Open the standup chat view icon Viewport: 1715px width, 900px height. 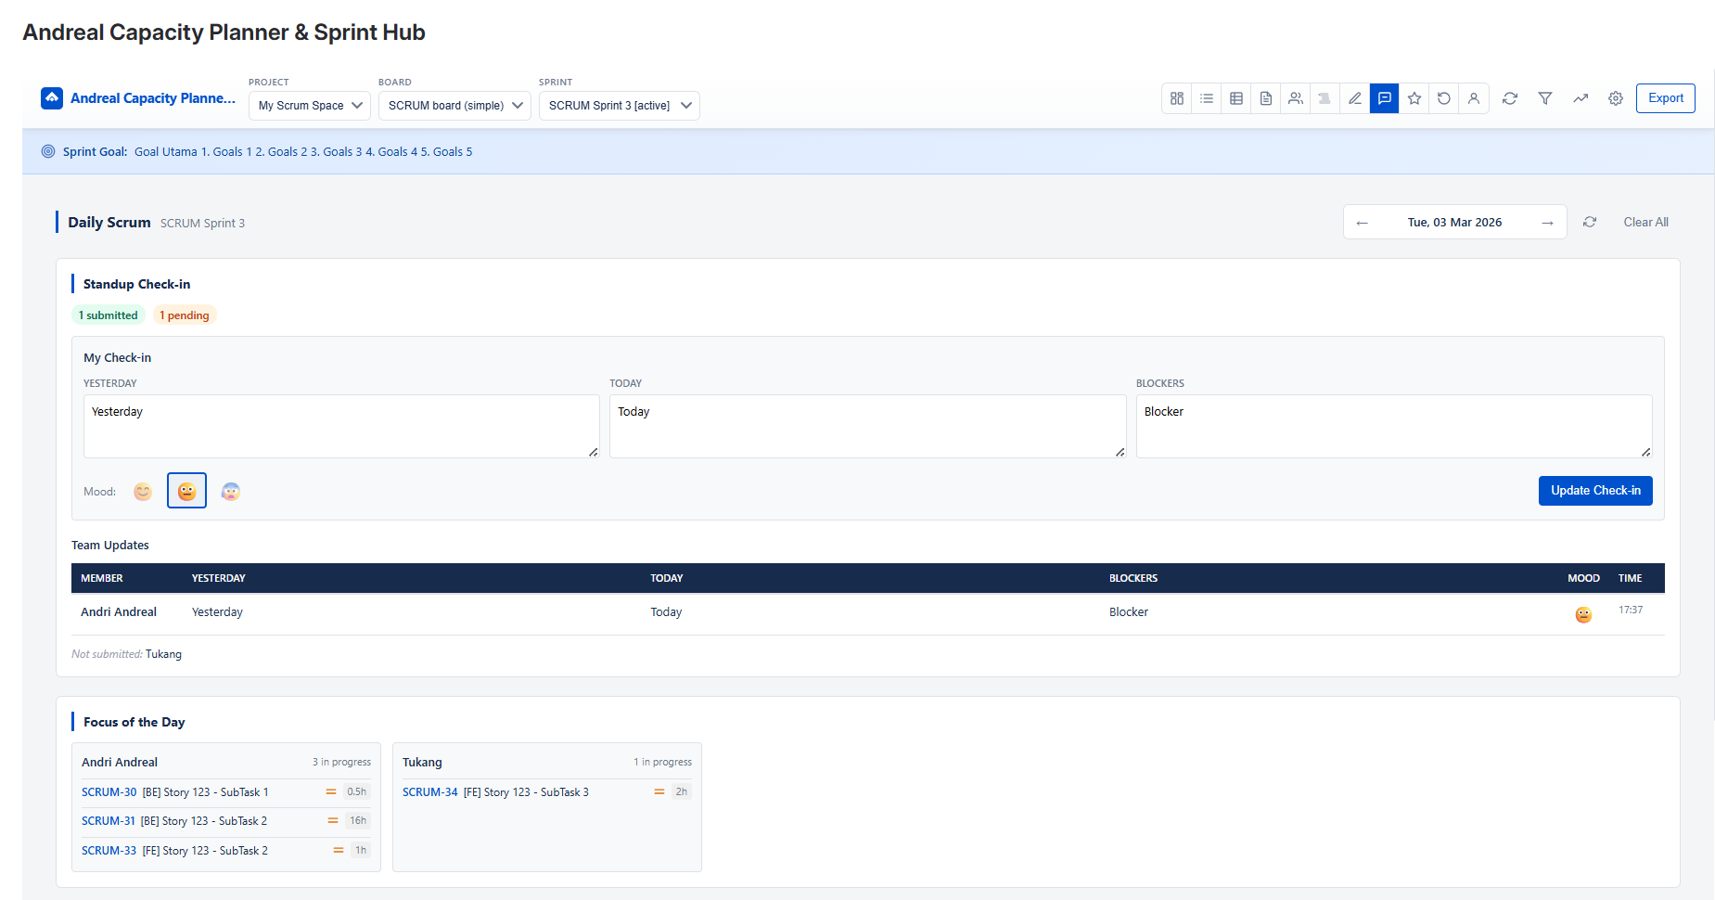tap(1384, 98)
